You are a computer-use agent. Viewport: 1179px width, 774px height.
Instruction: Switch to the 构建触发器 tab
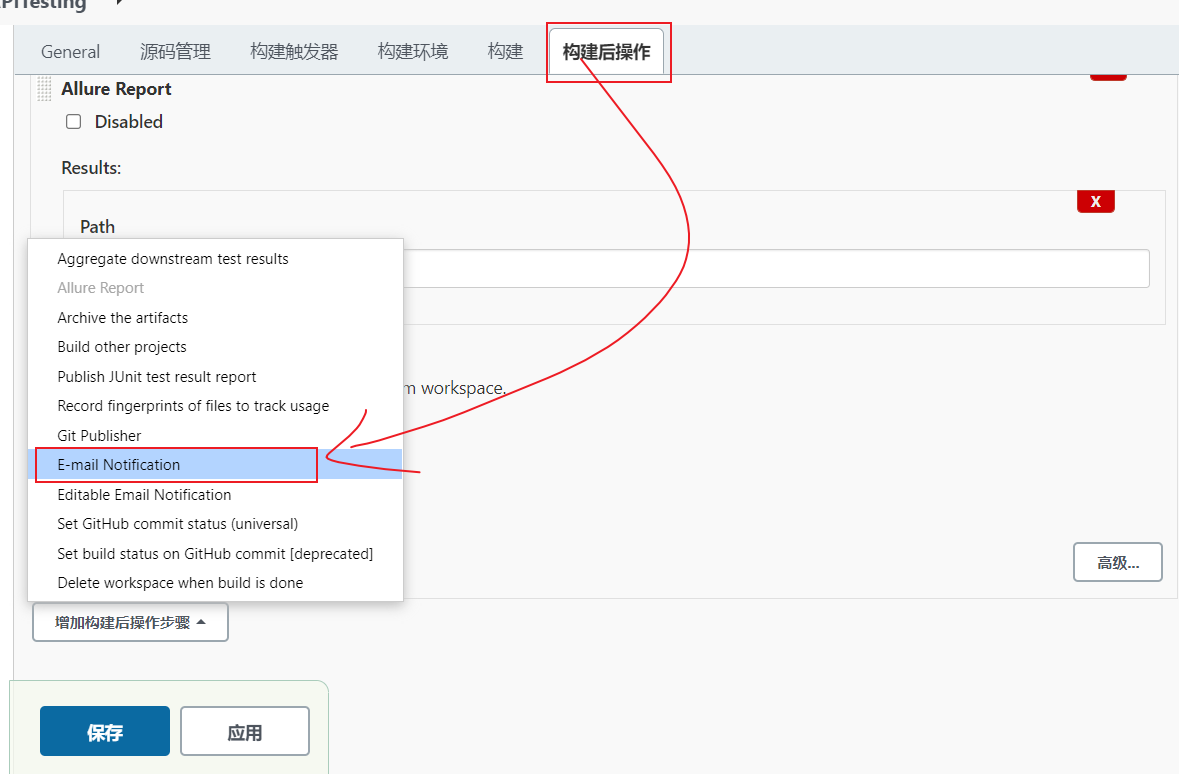click(x=294, y=52)
